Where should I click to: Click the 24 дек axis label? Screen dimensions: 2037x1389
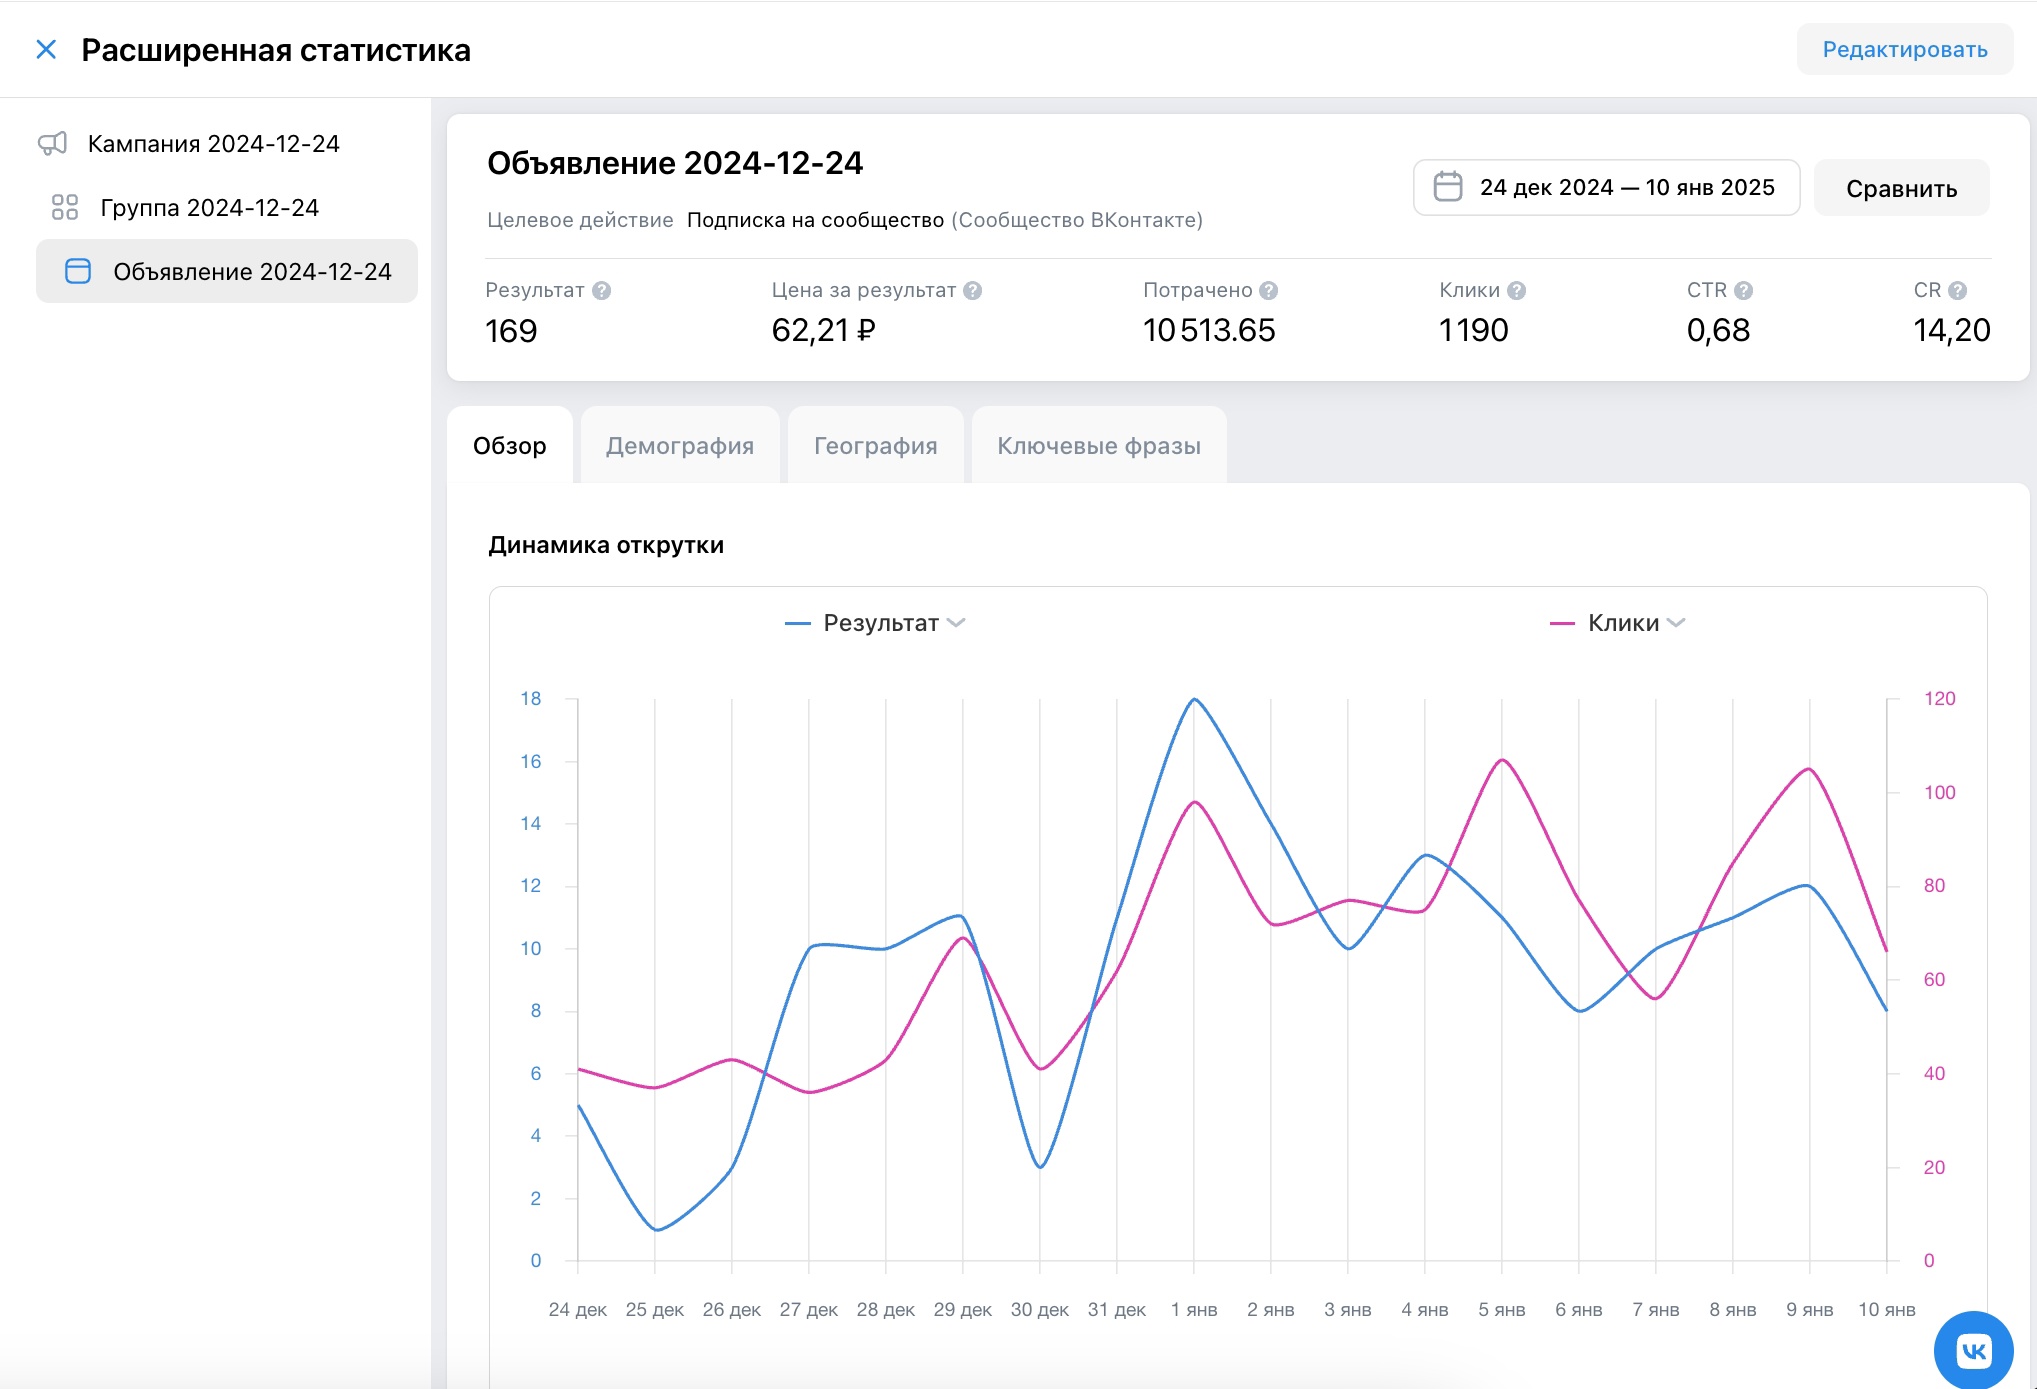pos(578,1310)
